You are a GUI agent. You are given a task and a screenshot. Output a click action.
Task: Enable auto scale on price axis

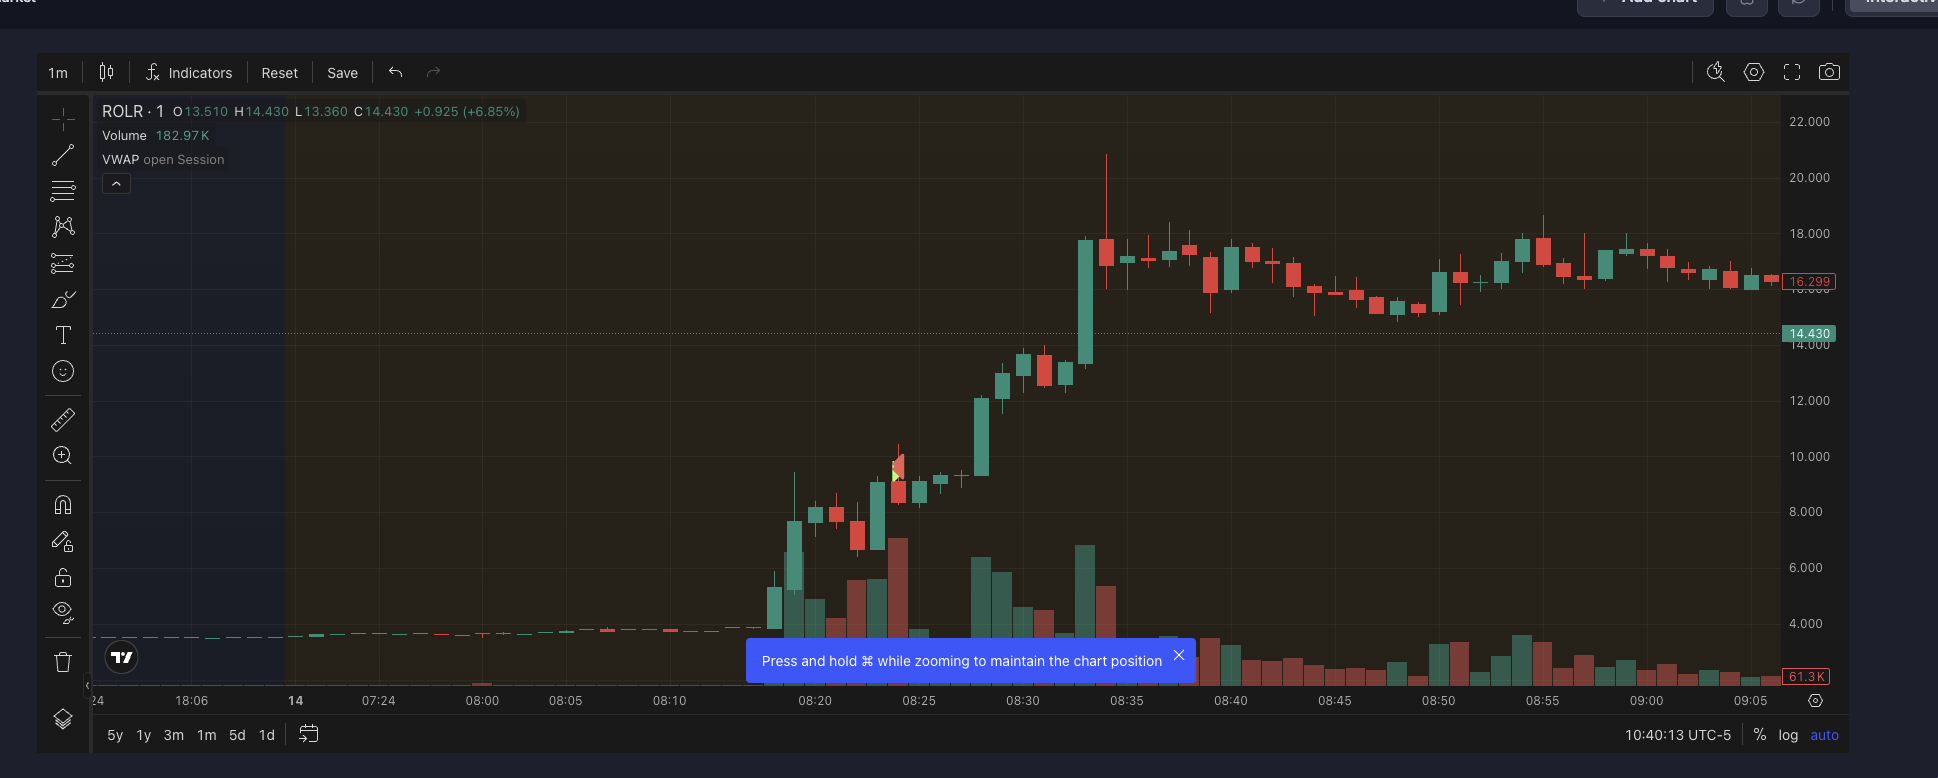tap(1824, 735)
